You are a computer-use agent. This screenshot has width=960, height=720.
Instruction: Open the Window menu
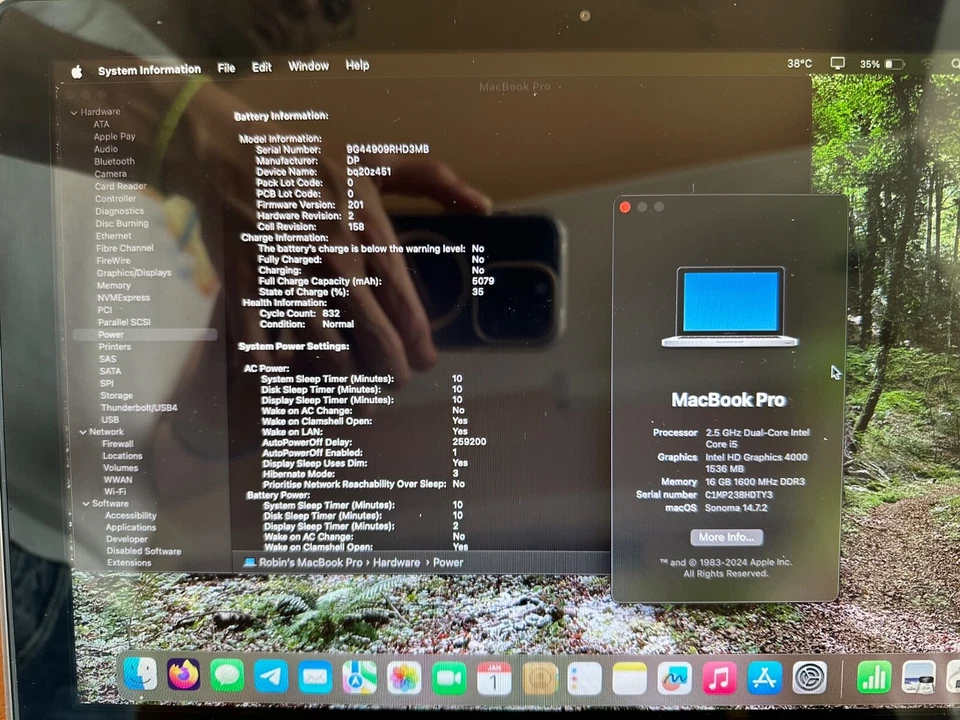click(x=309, y=66)
